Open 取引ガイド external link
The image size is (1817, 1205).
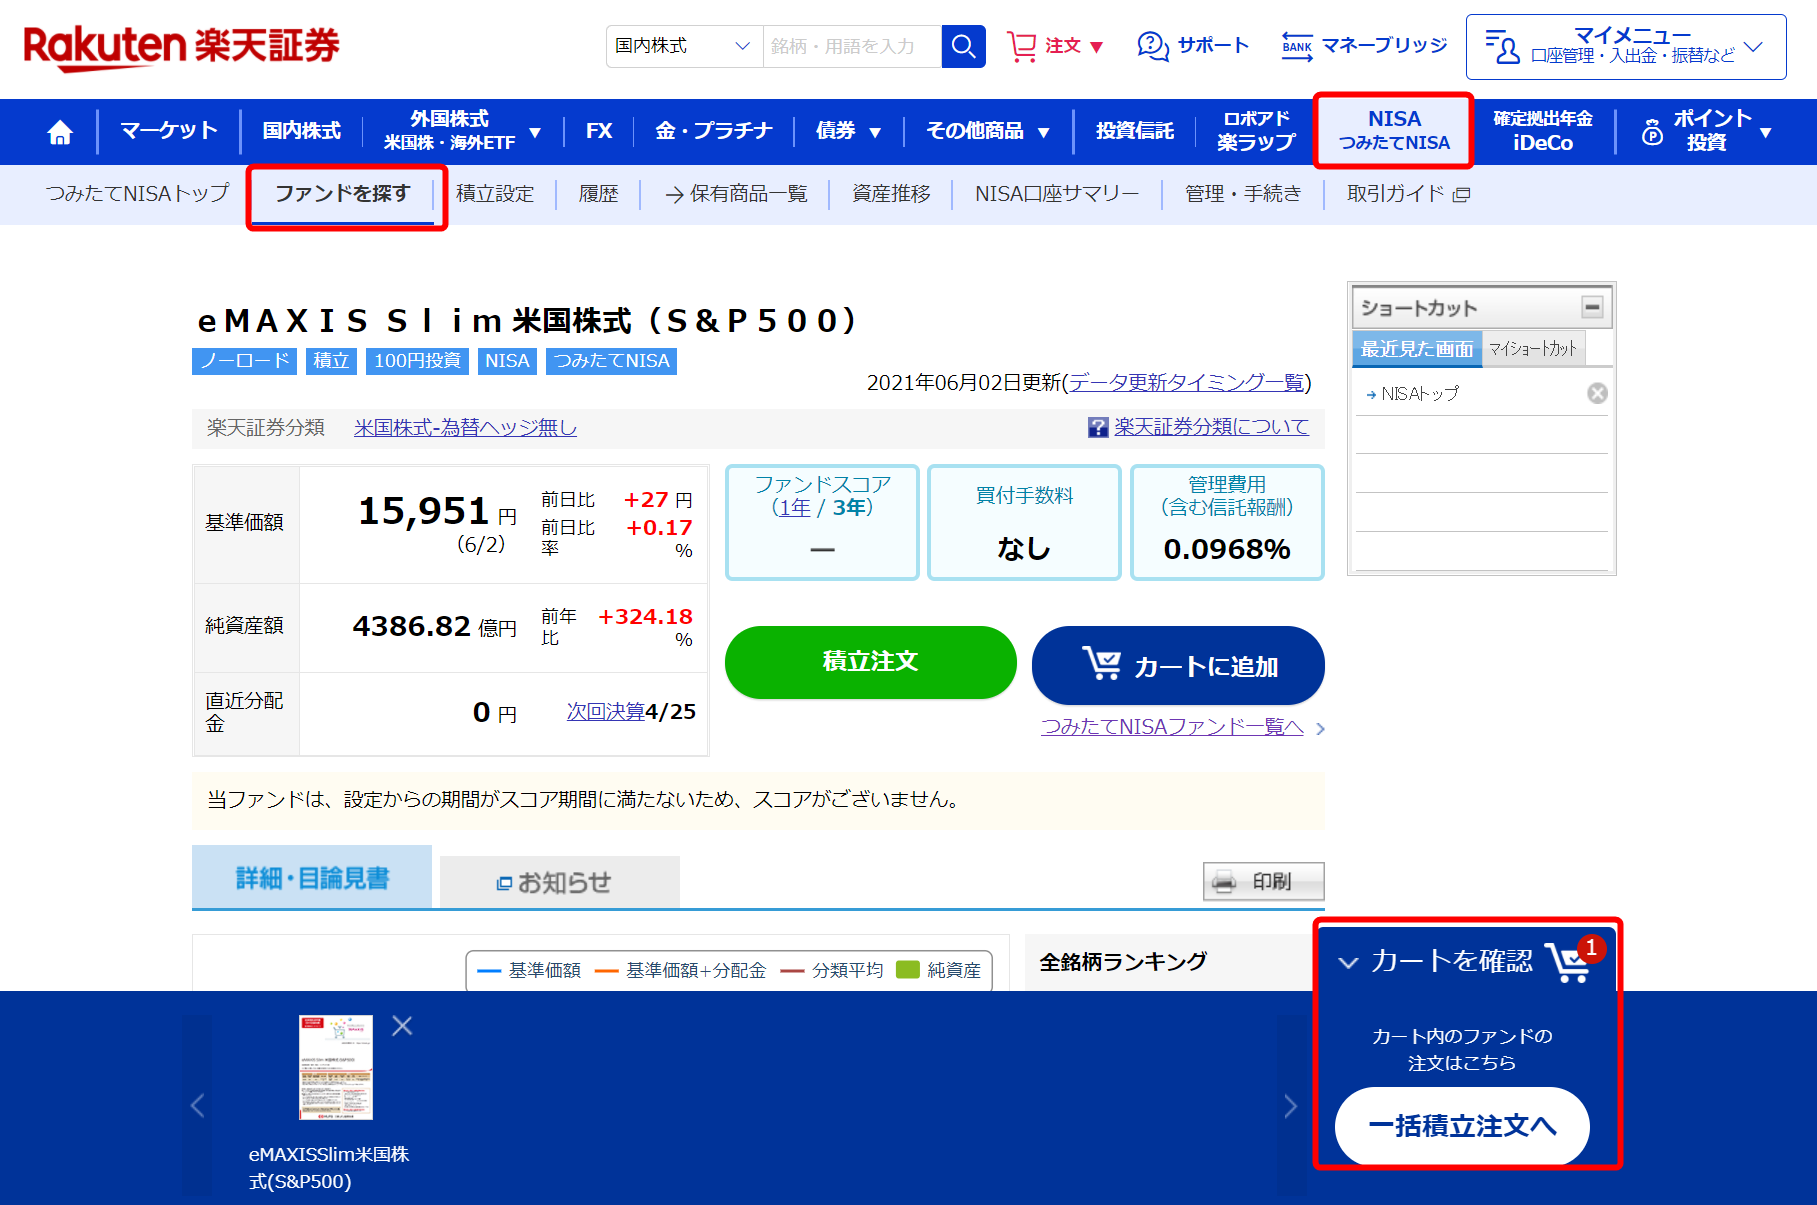point(1408,193)
